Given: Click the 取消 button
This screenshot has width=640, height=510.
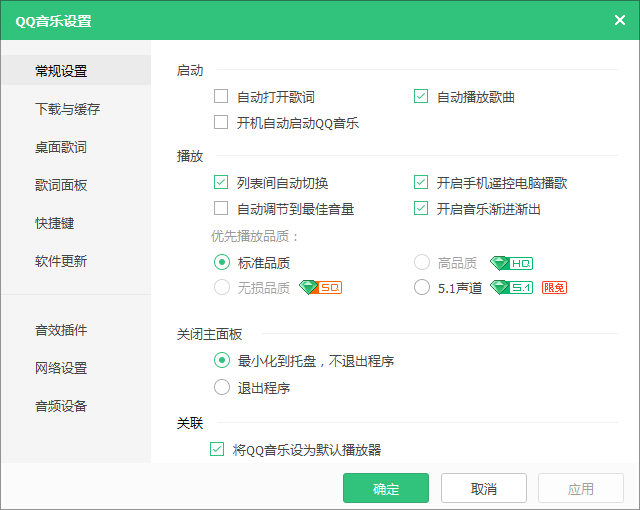Looking at the screenshot, I should tap(484, 488).
